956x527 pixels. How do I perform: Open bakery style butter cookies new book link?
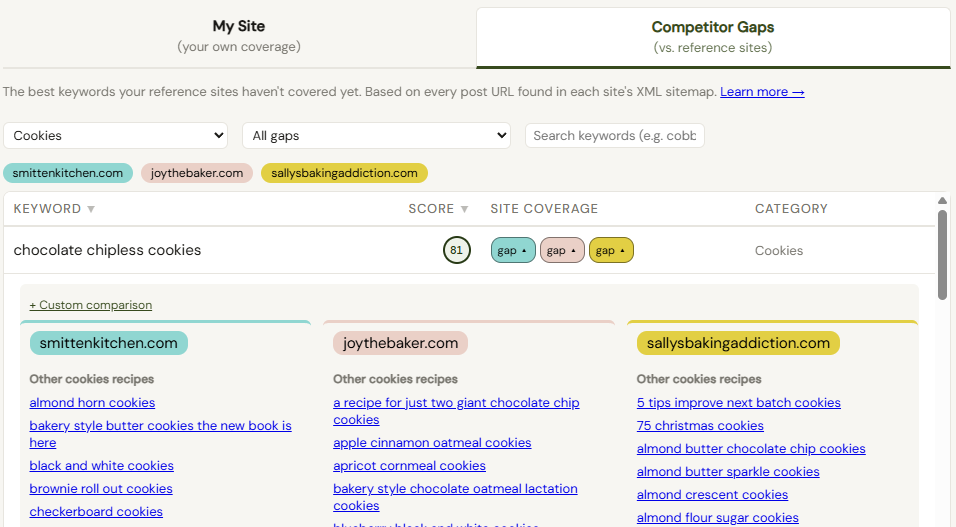pyautogui.click(x=160, y=434)
